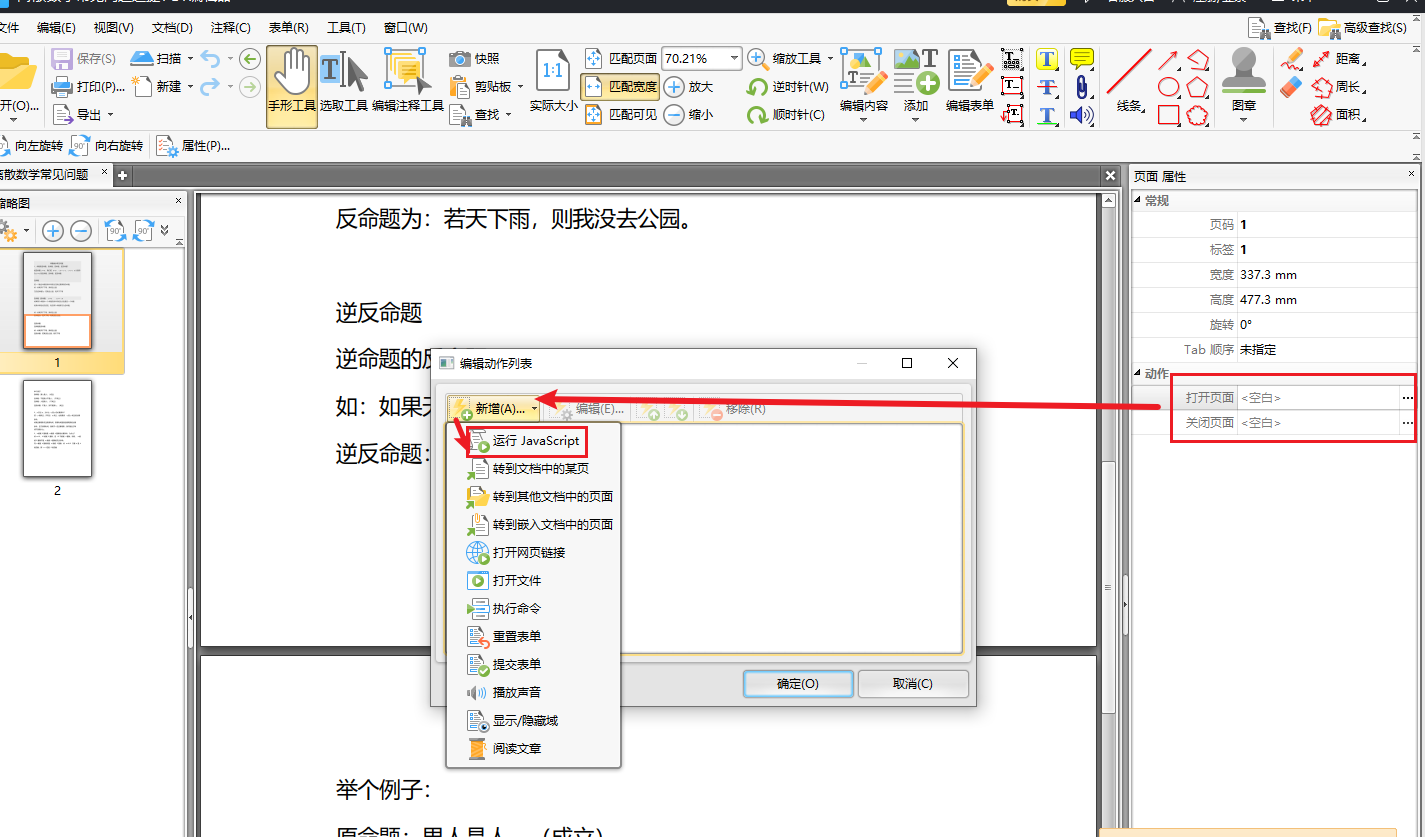The height and width of the screenshot is (837, 1425).
Task: Select the red rectangle shape tool
Action: [1168, 115]
